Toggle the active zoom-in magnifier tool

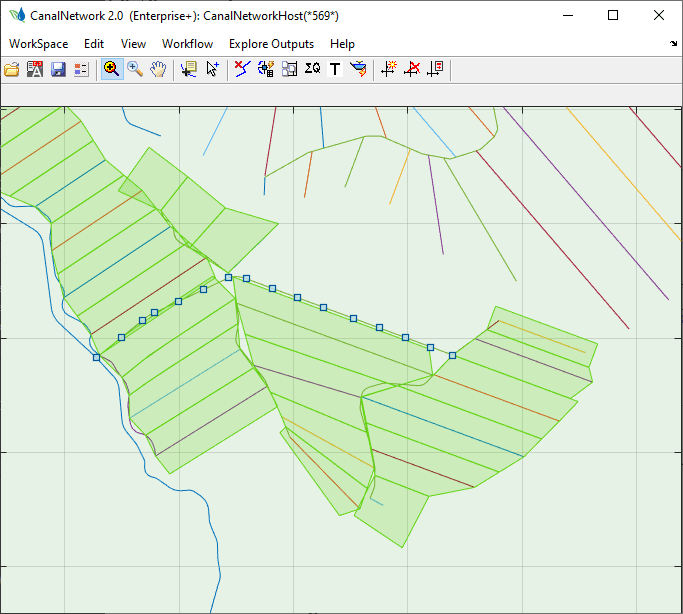111,69
